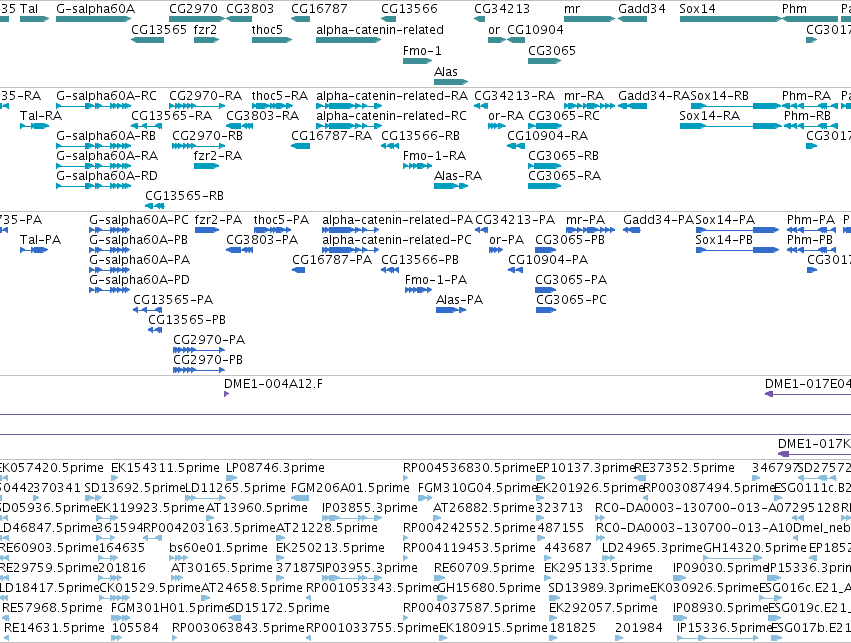Screen dimensions: 851x643
Task: Select the Sox14 gene label
Action: pyautogui.click(x=697, y=9)
